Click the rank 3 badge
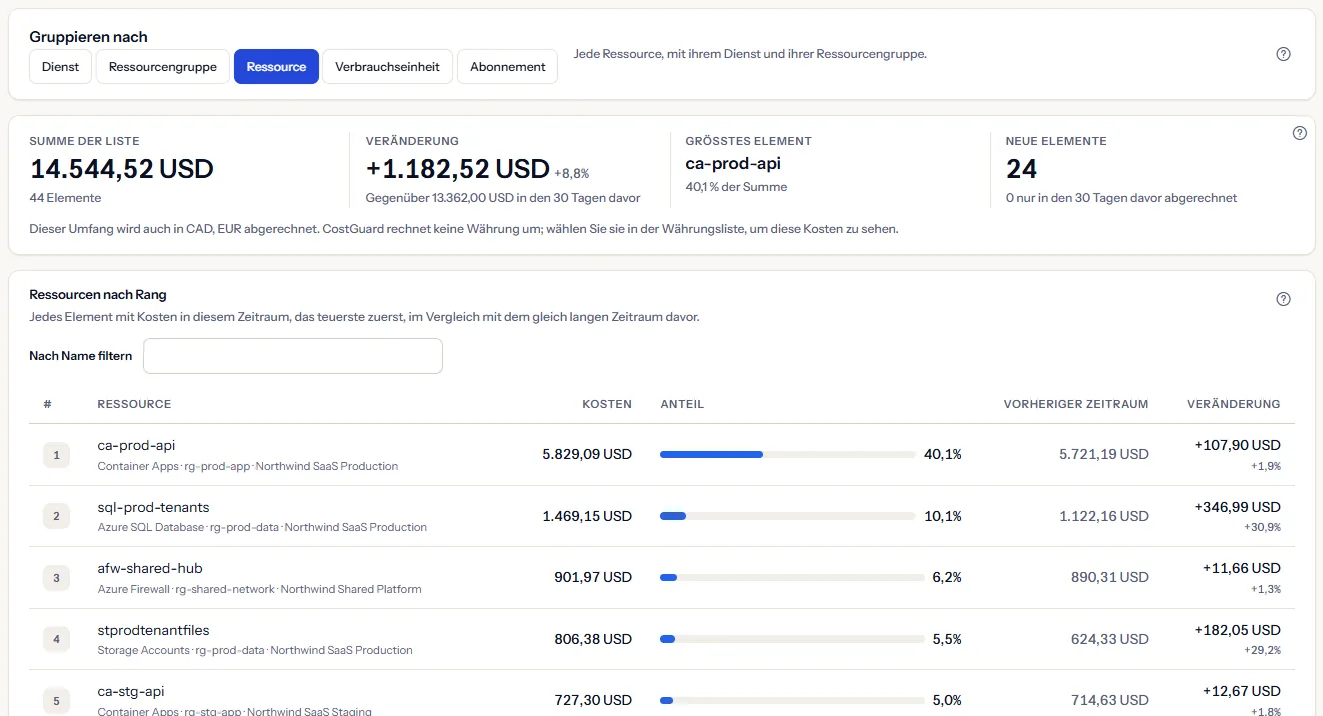Image resolution: width=1323 pixels, height=716 pixels. tap(56, 578)
